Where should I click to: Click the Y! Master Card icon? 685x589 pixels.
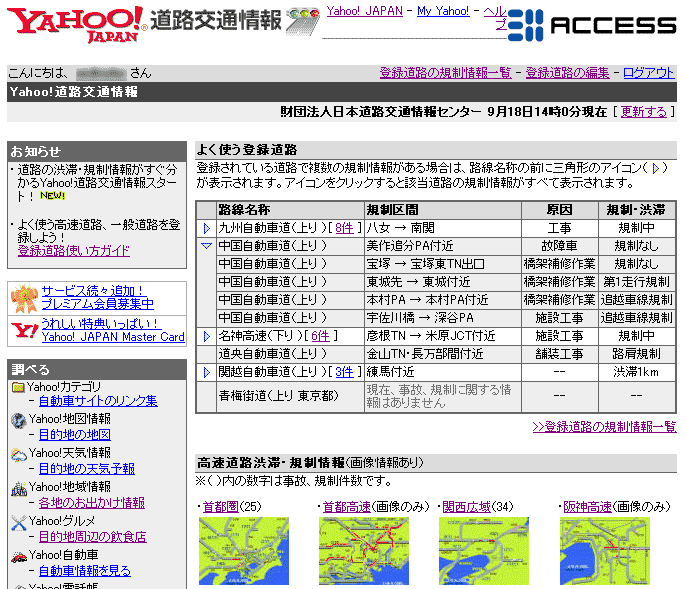click(x=24, y=330)
